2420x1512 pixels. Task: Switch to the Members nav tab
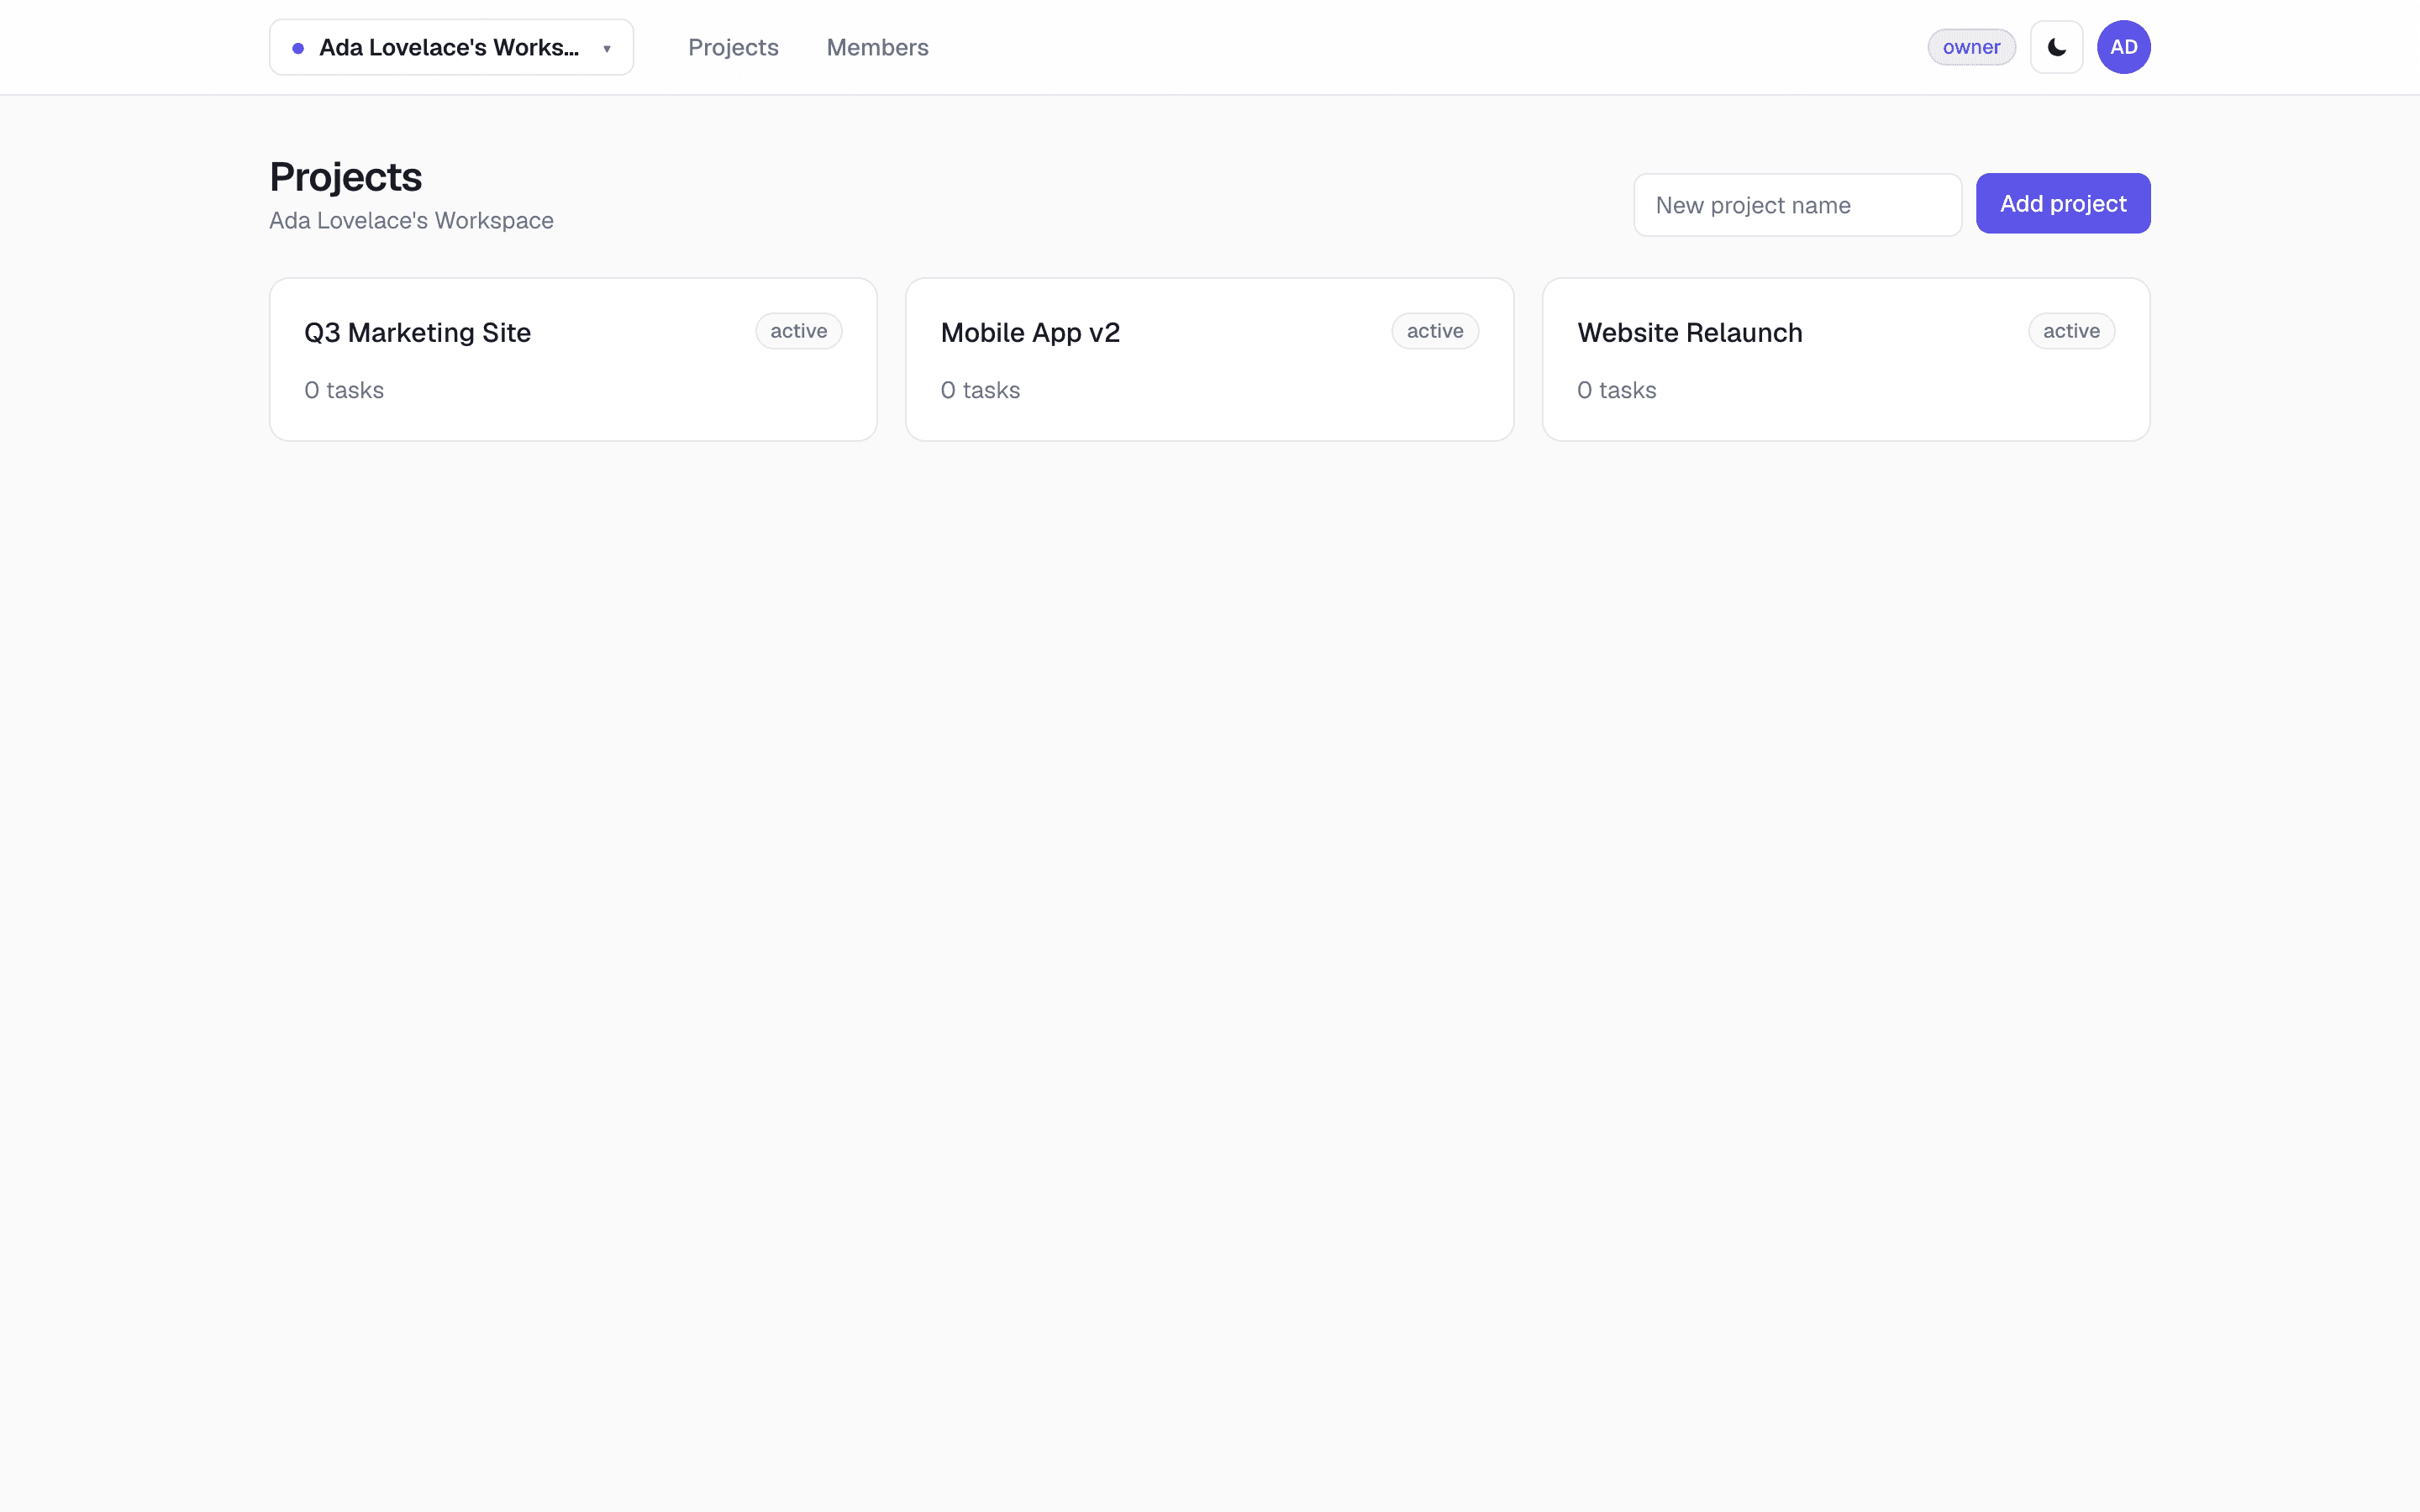point(877,47)
